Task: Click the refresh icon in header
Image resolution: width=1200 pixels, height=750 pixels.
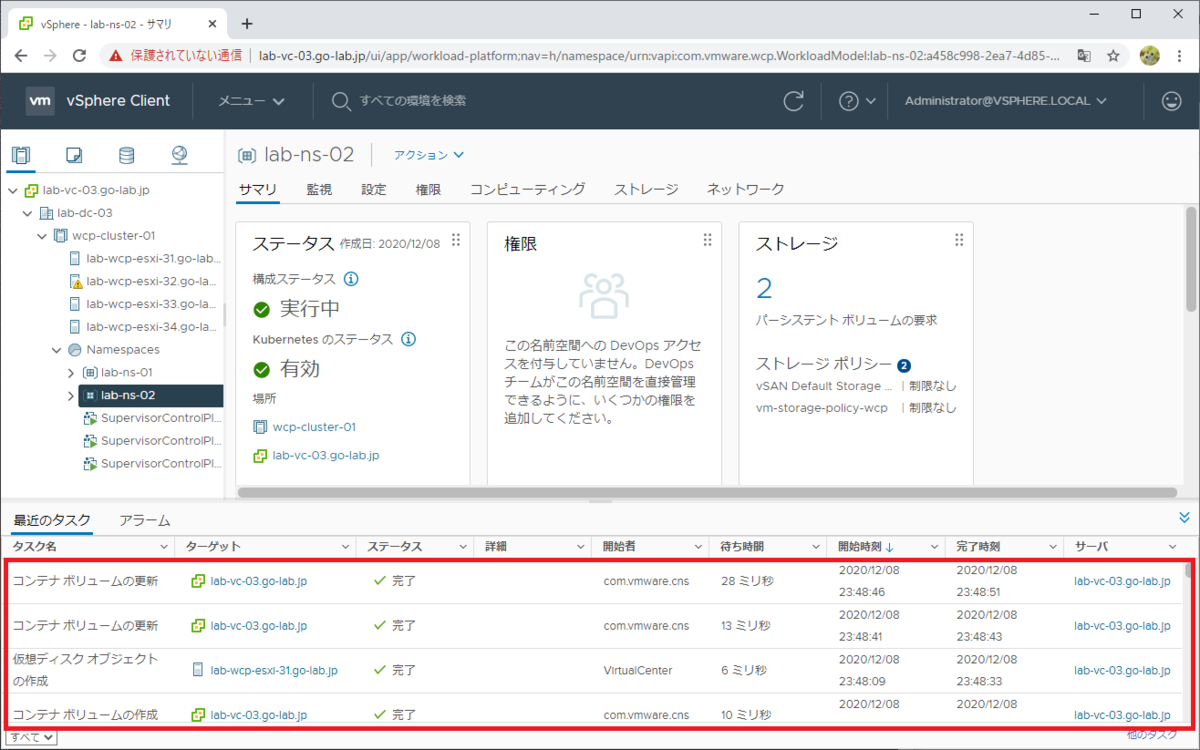Action: 793,100
